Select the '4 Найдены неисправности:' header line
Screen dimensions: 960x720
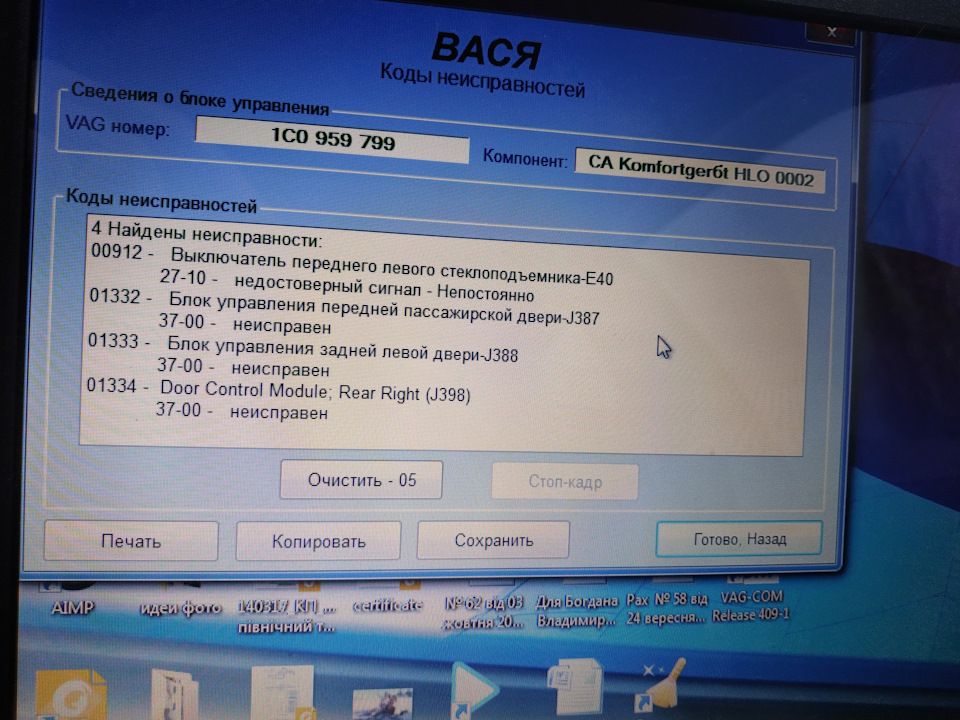(206, 233)
